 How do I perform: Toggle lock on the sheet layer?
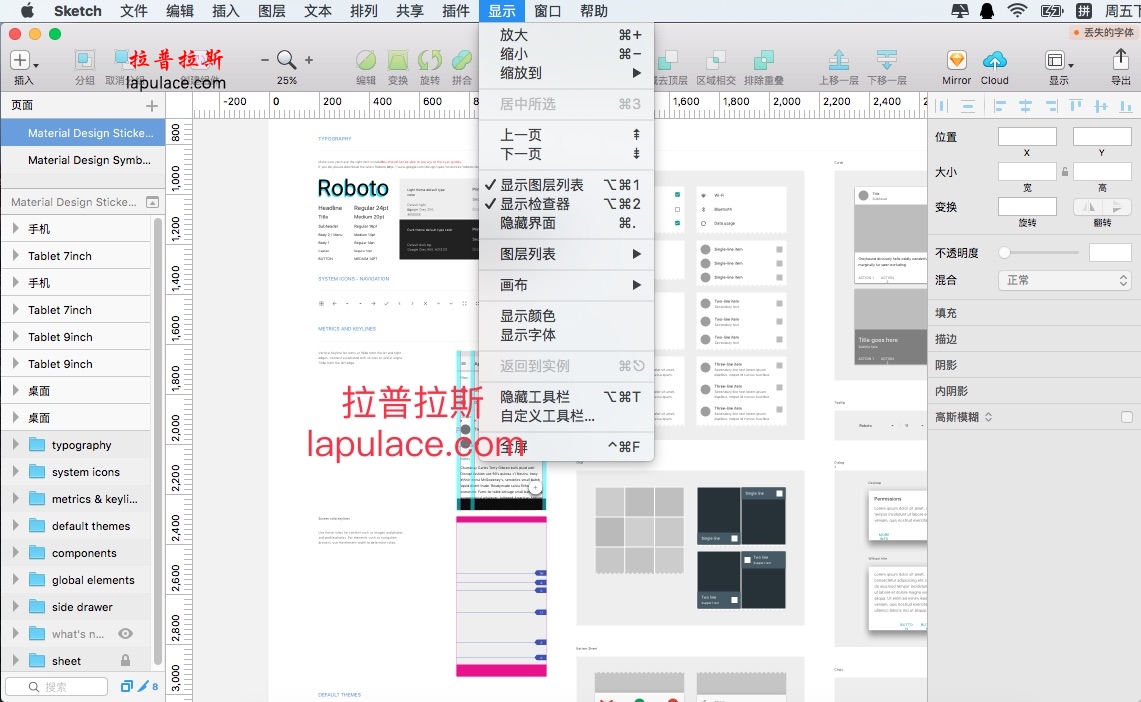pos(125,661)
